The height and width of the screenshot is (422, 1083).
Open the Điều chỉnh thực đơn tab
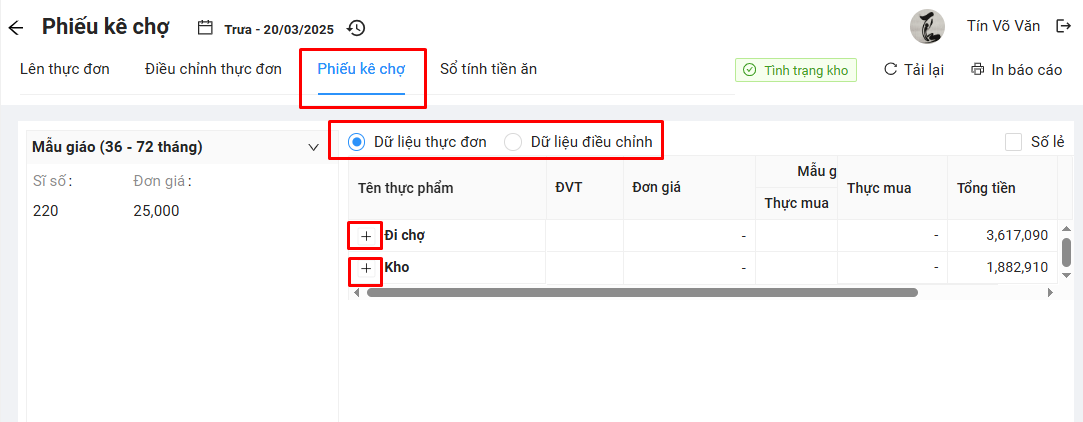tap(213, 69)
